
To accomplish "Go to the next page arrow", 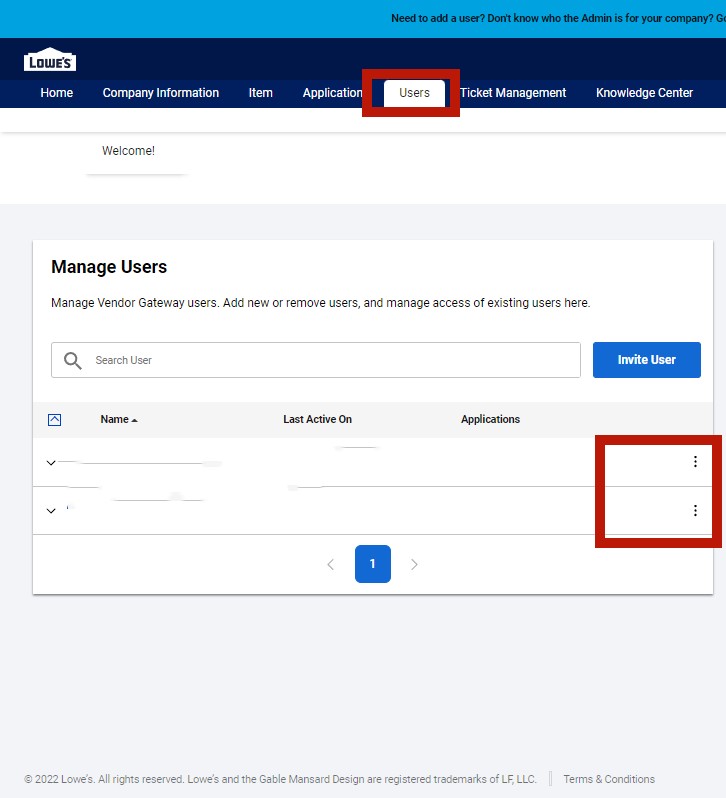I will tap(414, 564).
